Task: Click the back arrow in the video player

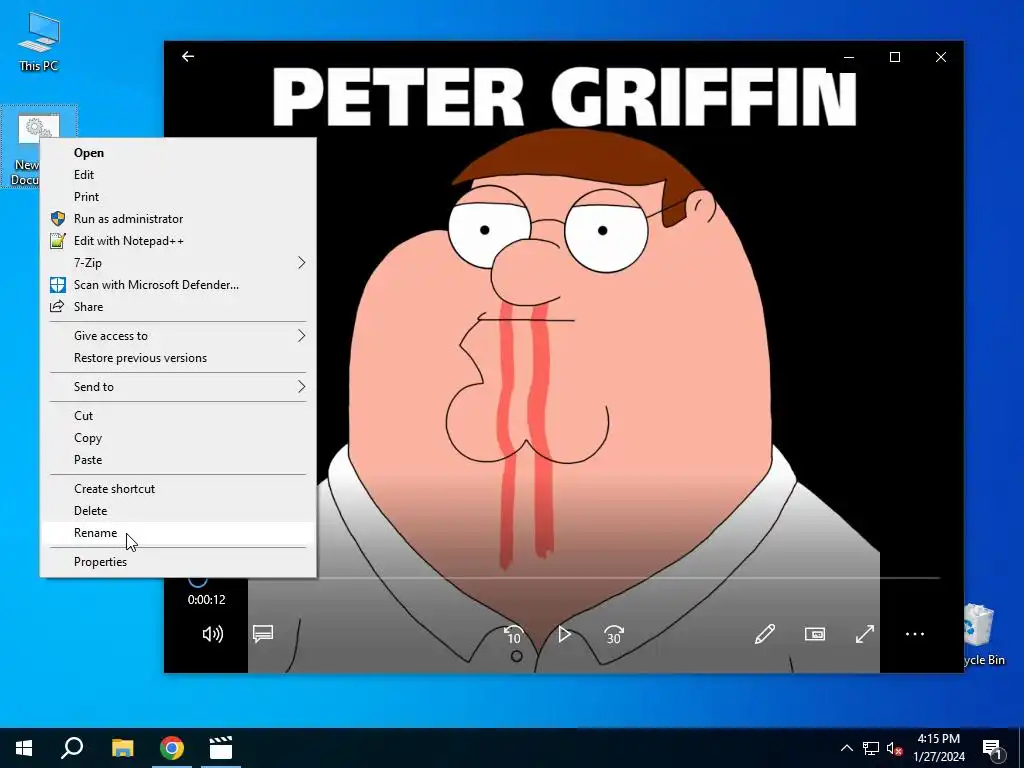Action: (x=188, y=57)
